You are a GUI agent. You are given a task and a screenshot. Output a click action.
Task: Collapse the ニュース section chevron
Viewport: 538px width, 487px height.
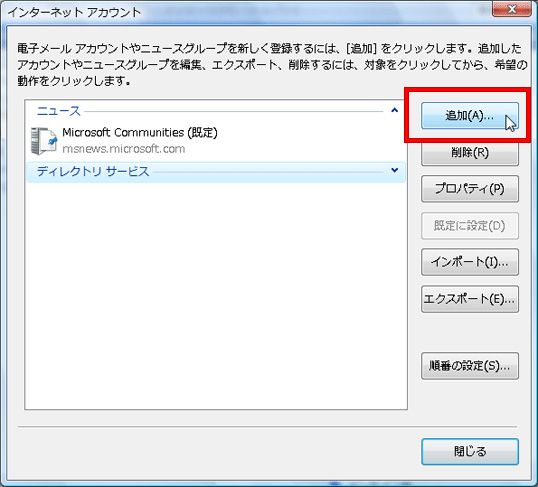click(x=395, y=111)
